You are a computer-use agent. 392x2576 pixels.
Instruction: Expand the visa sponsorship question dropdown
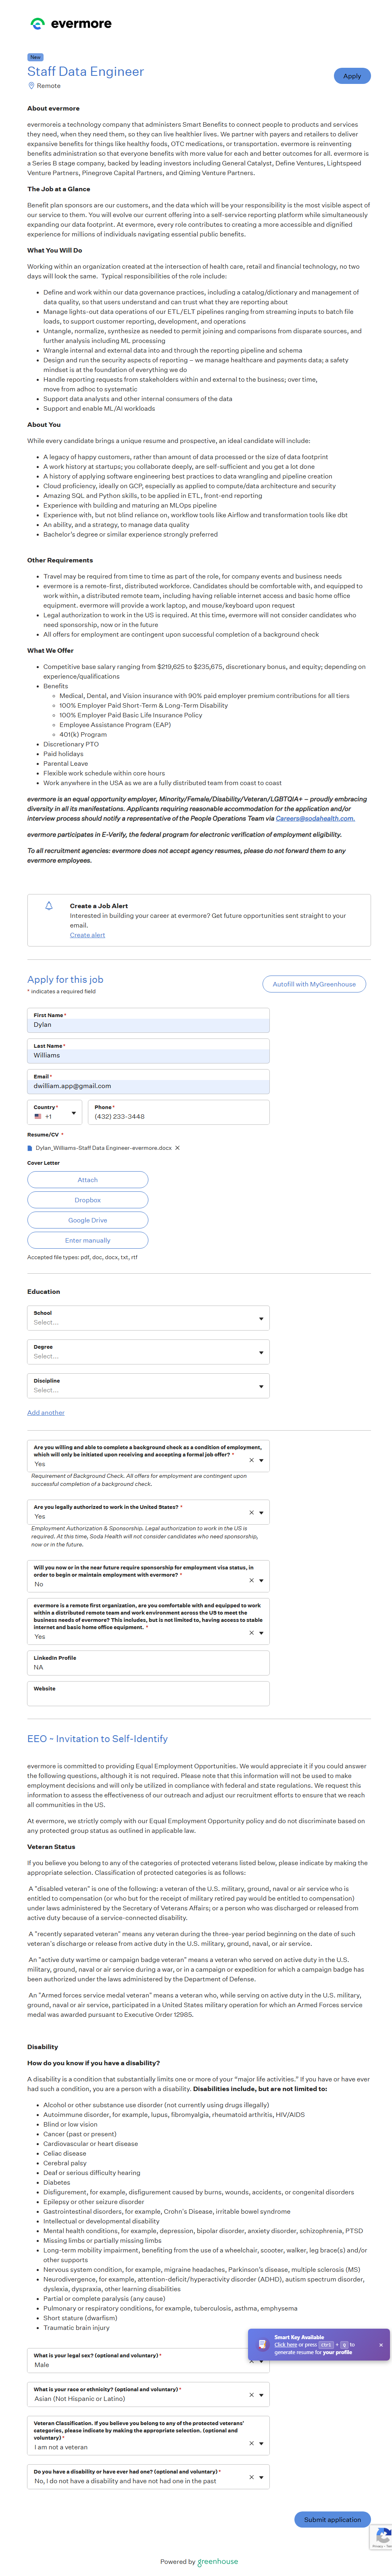pyautogui.click(x=261, y=1580)
